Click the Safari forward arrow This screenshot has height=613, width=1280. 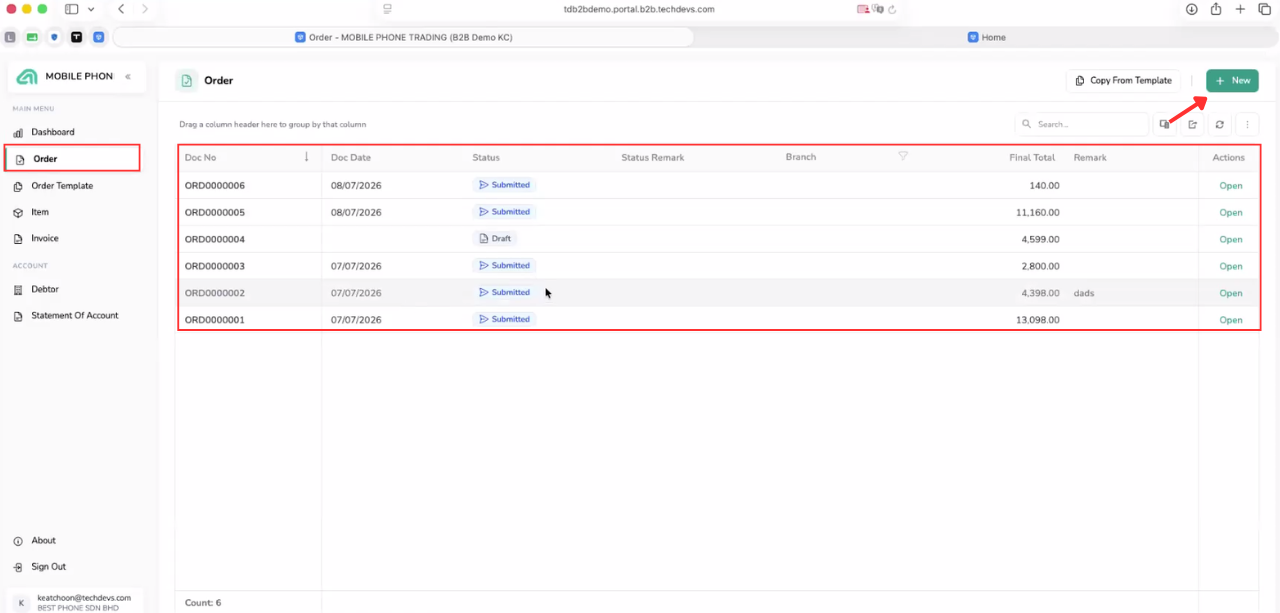click(x=146, y=9)
